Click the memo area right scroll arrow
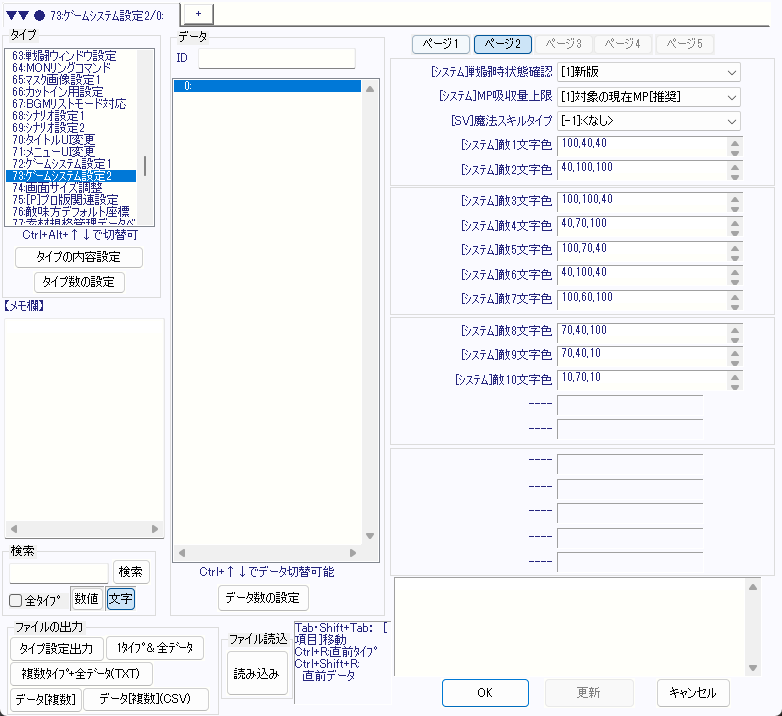This screenshot has height=716, width=782. pos(155,529)
